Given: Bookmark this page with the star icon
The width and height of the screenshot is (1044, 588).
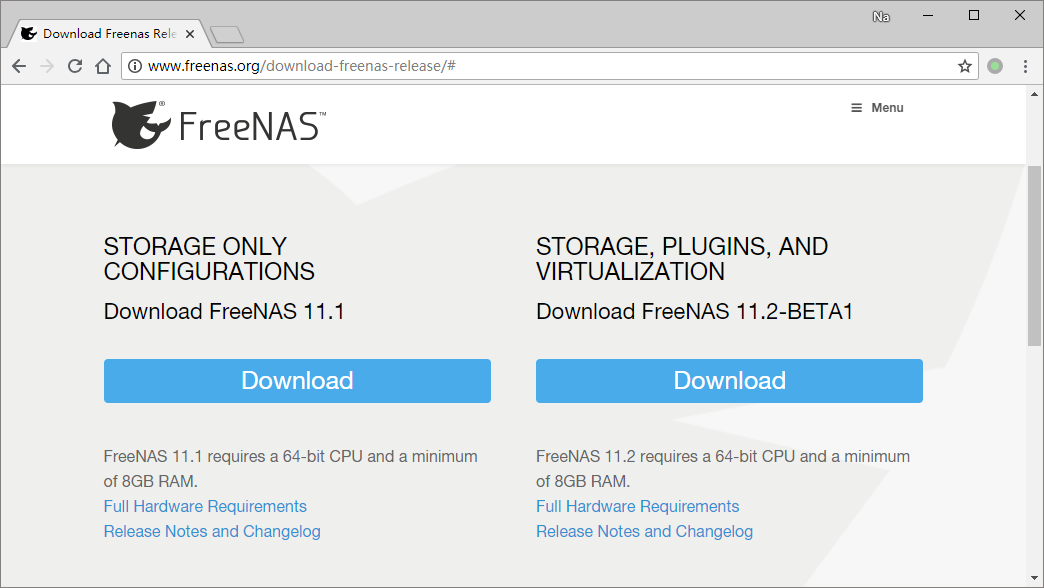Looking at the screenshot, I should [x=965, y=66].
